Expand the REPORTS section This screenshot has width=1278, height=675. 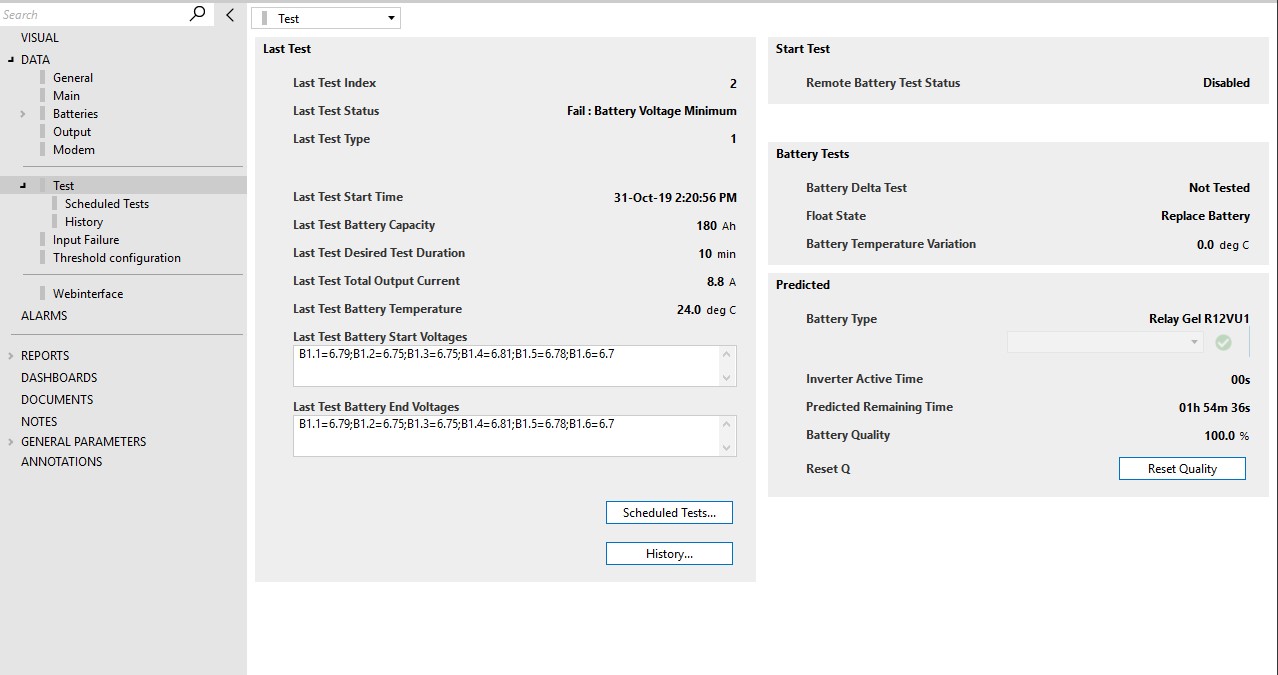11,356
